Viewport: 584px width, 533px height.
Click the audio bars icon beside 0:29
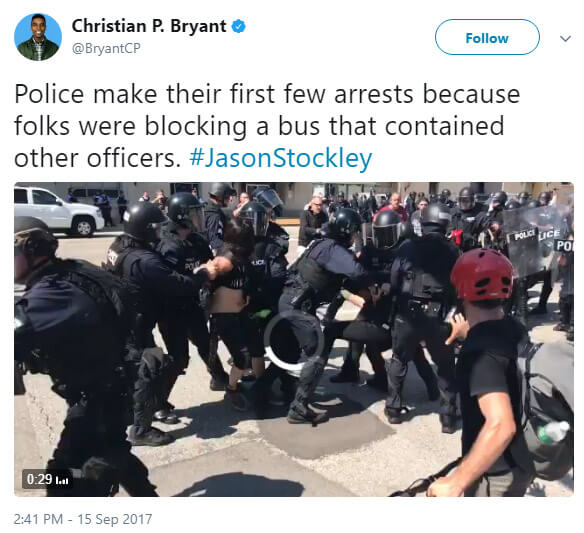tap(62, 480)
